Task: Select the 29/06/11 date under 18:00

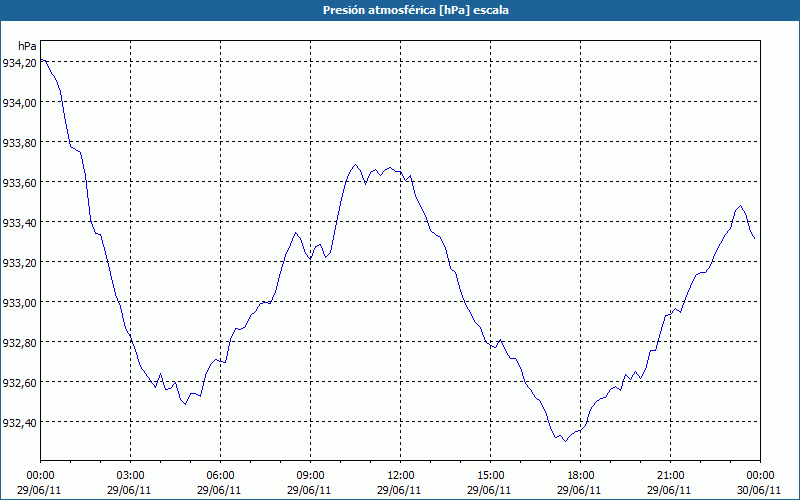Action: pyautogui.click(x=579, y=490)
